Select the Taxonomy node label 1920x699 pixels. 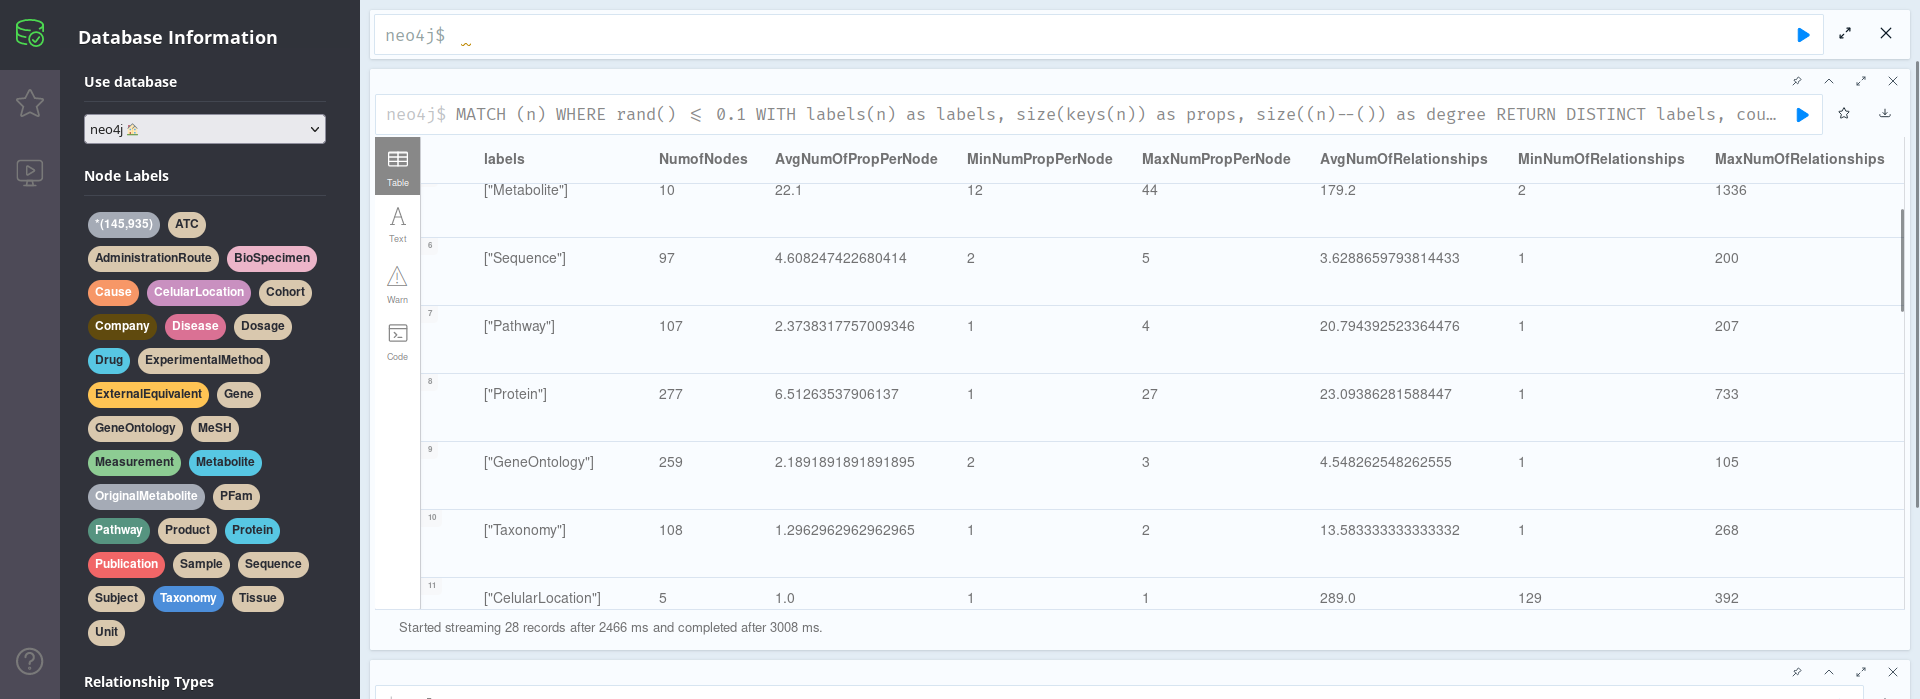[188, 599]
